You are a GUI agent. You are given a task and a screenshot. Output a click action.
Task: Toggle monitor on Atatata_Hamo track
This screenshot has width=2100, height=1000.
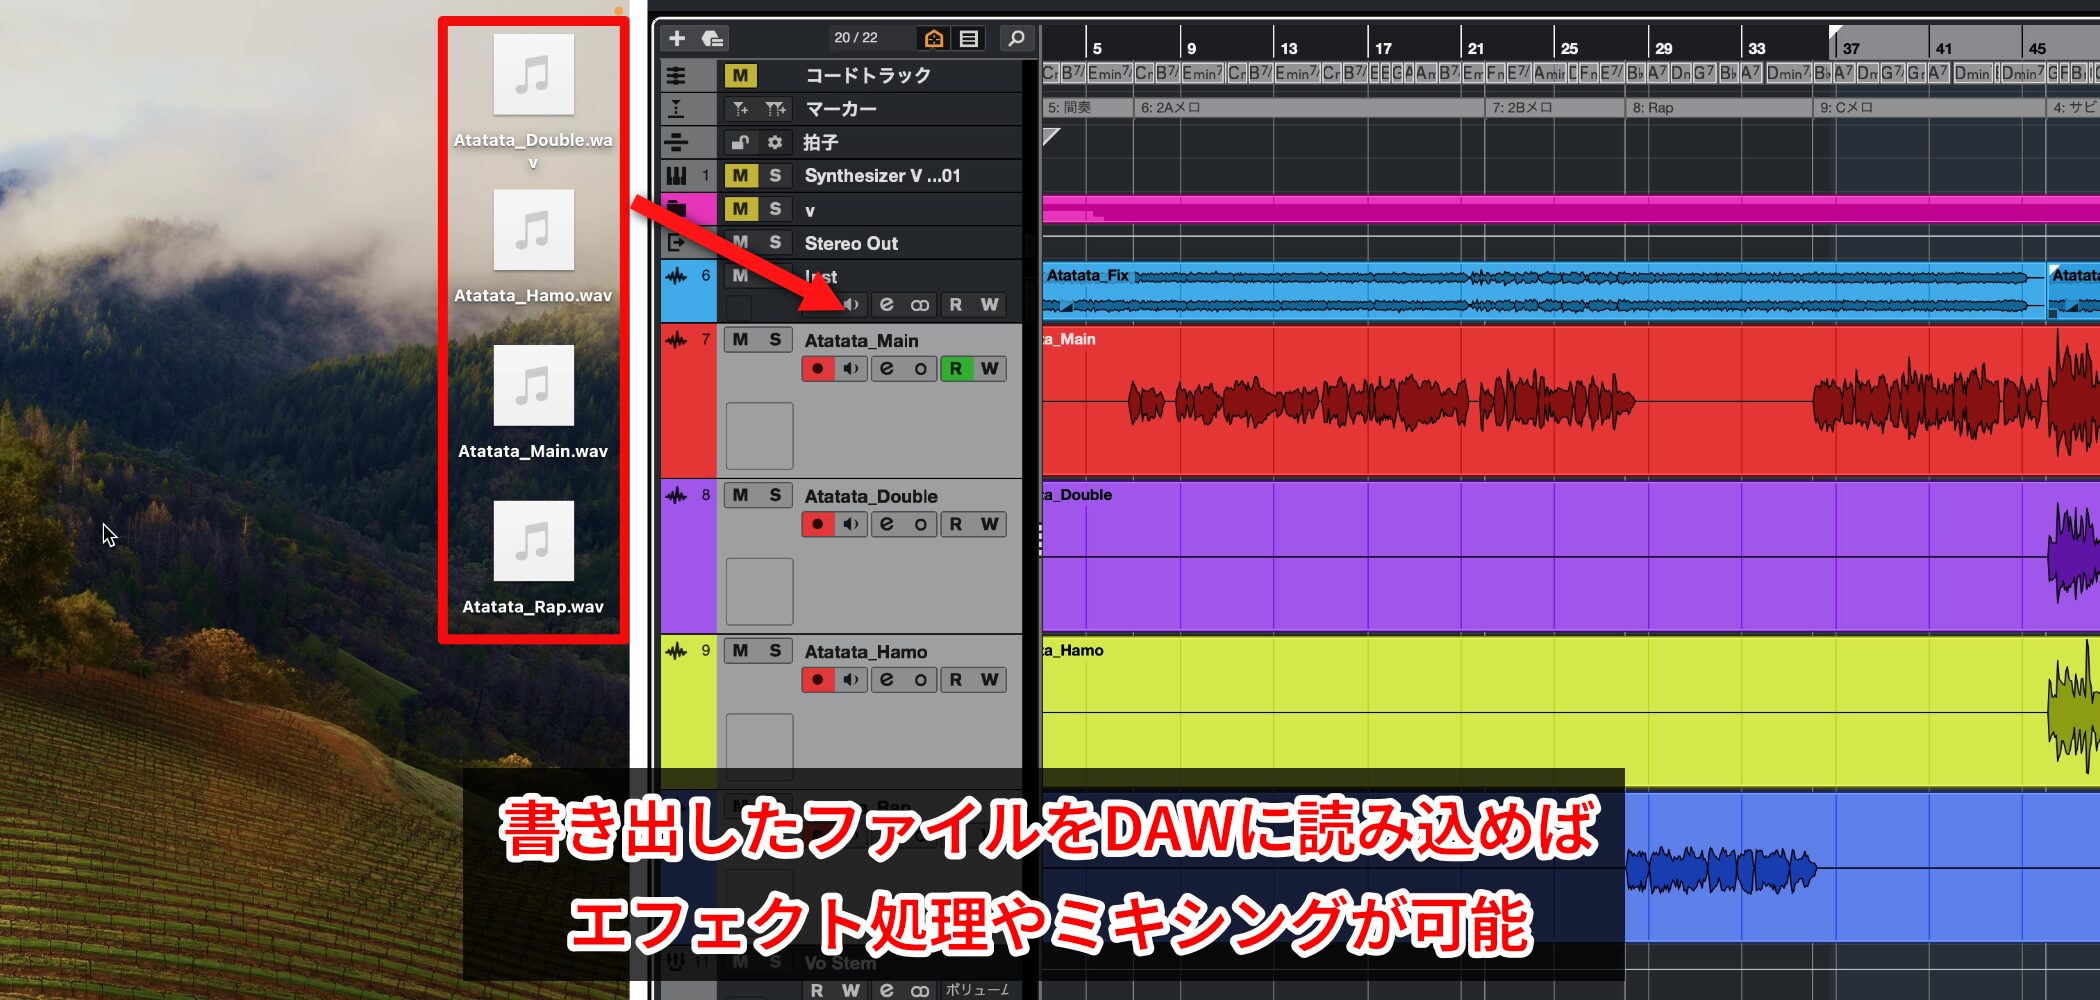pyautogui.click(x=851, y=680)
